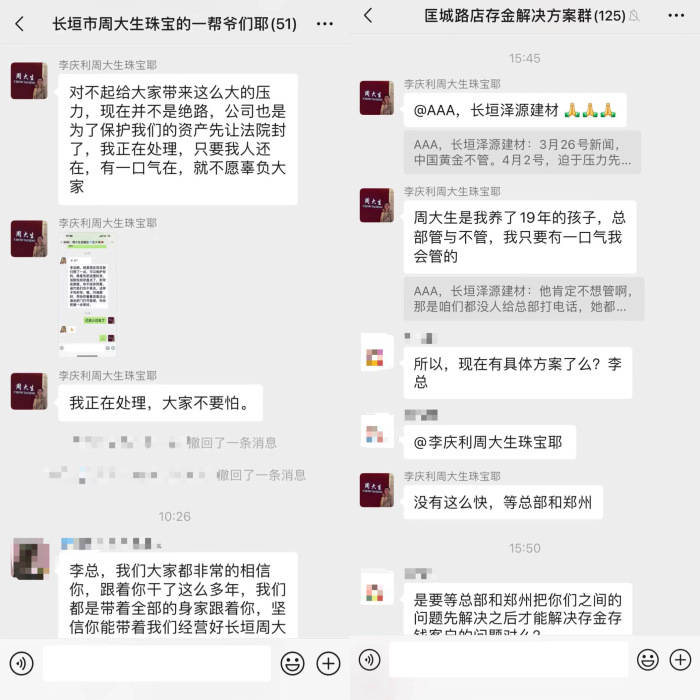Open quoted message about 3月26号新闻

(x=522, y=152)
